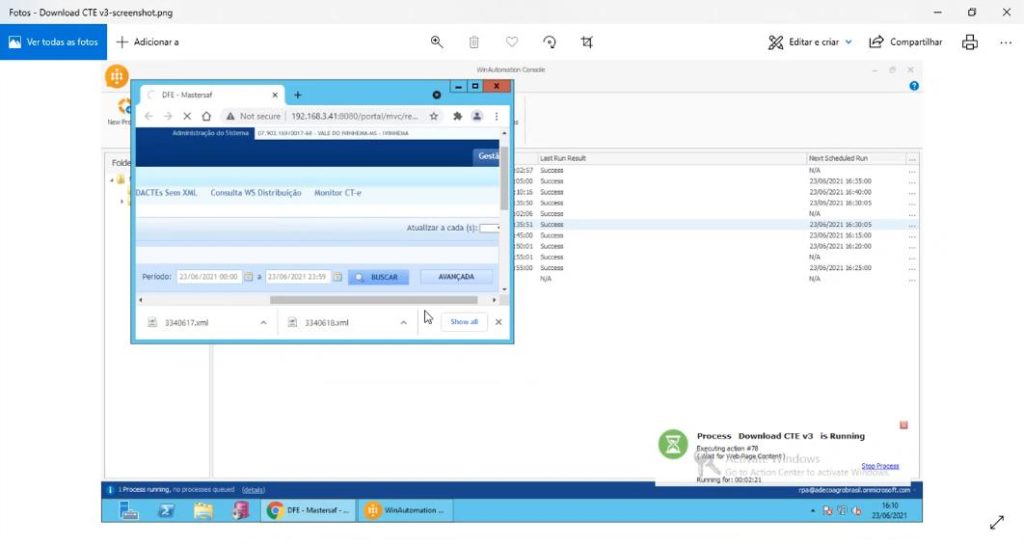The width and height of the screenshot is (1024, 546).
Task: Open options chevron for 3340617.xml download
Action: tap(263, 323)
